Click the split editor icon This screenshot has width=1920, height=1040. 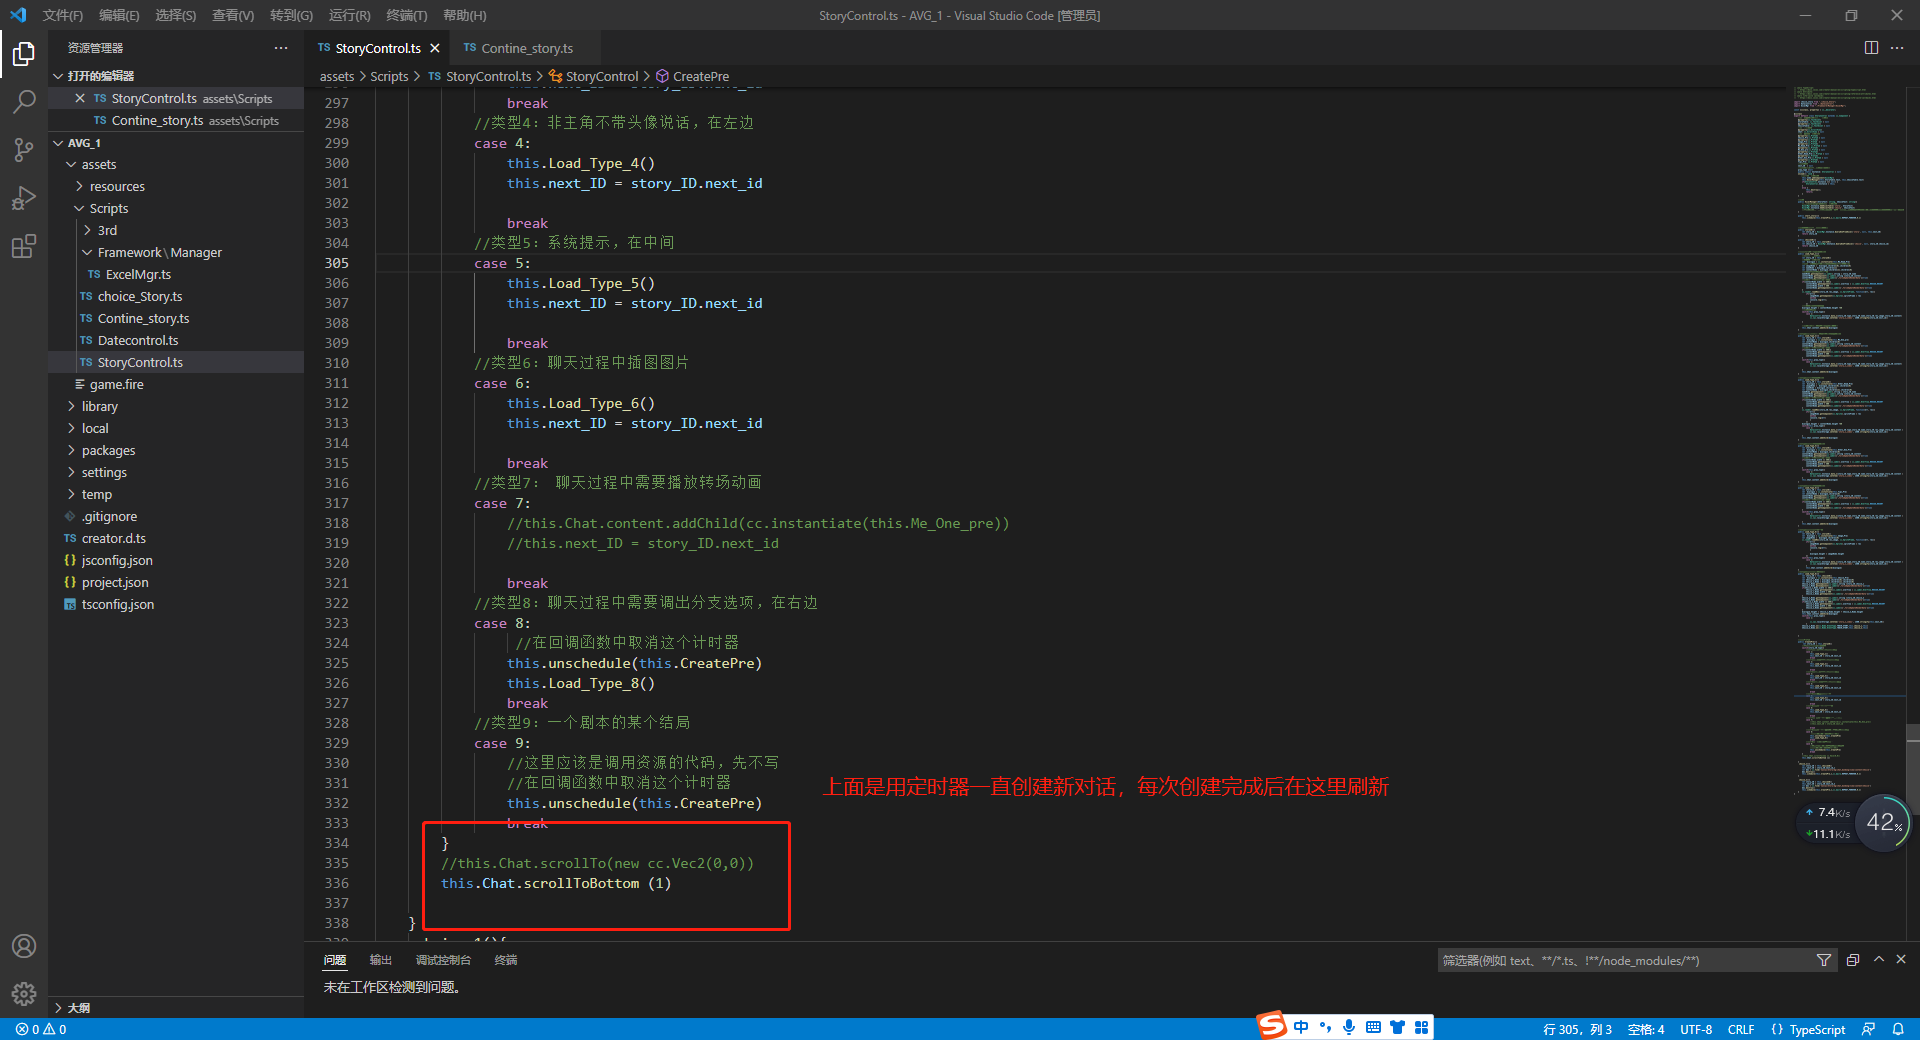[x=1871, y=48]
